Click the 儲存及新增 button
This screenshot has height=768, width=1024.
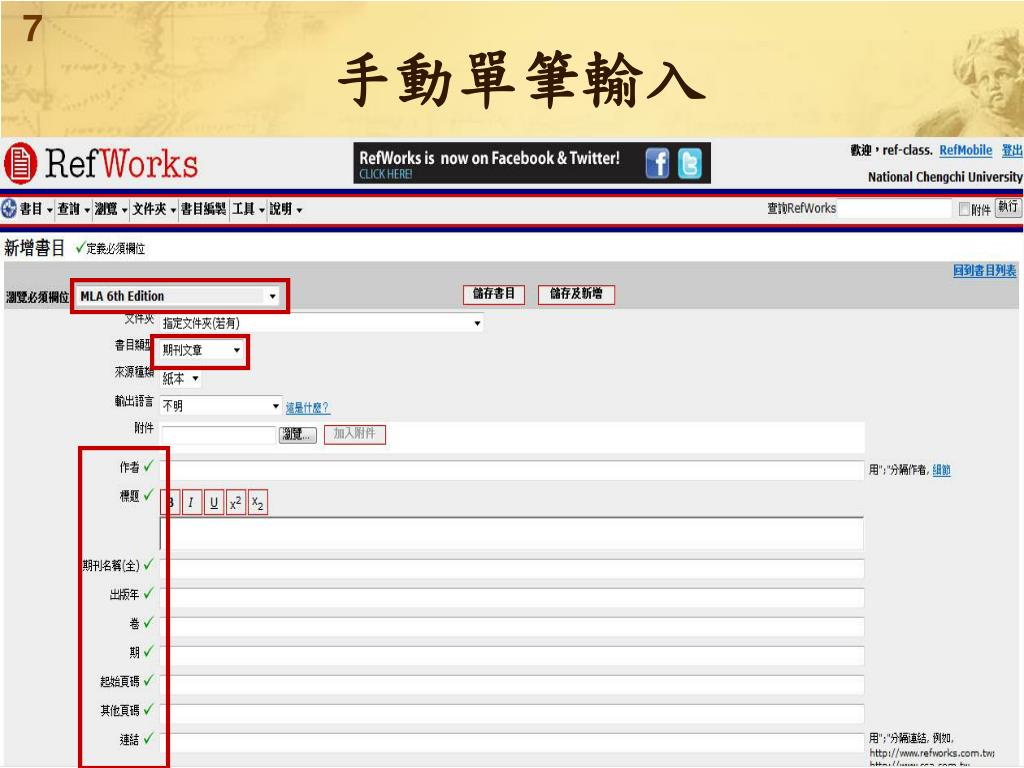tap(576, 294)
